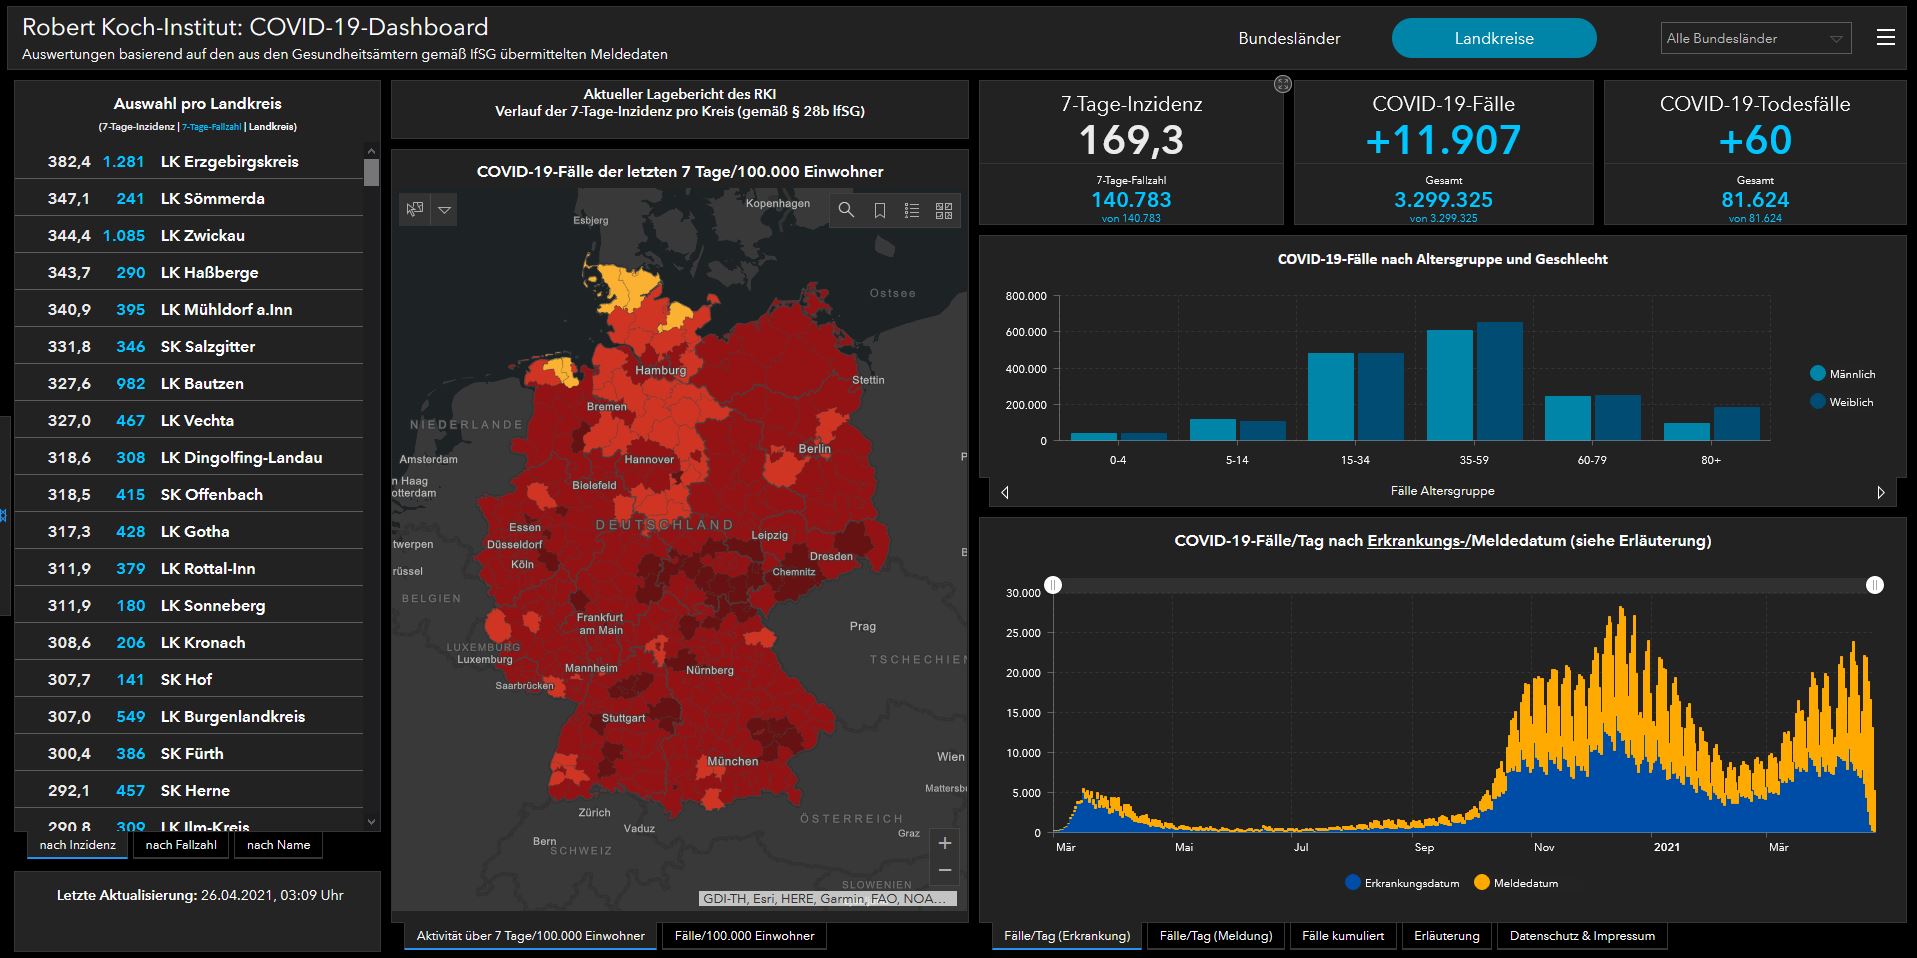Image resolution: width=1917 pixels, height=958 pixels.
Task: Zoom in on the map with plus
Action: pyautogui.click(x=944, y=843)
